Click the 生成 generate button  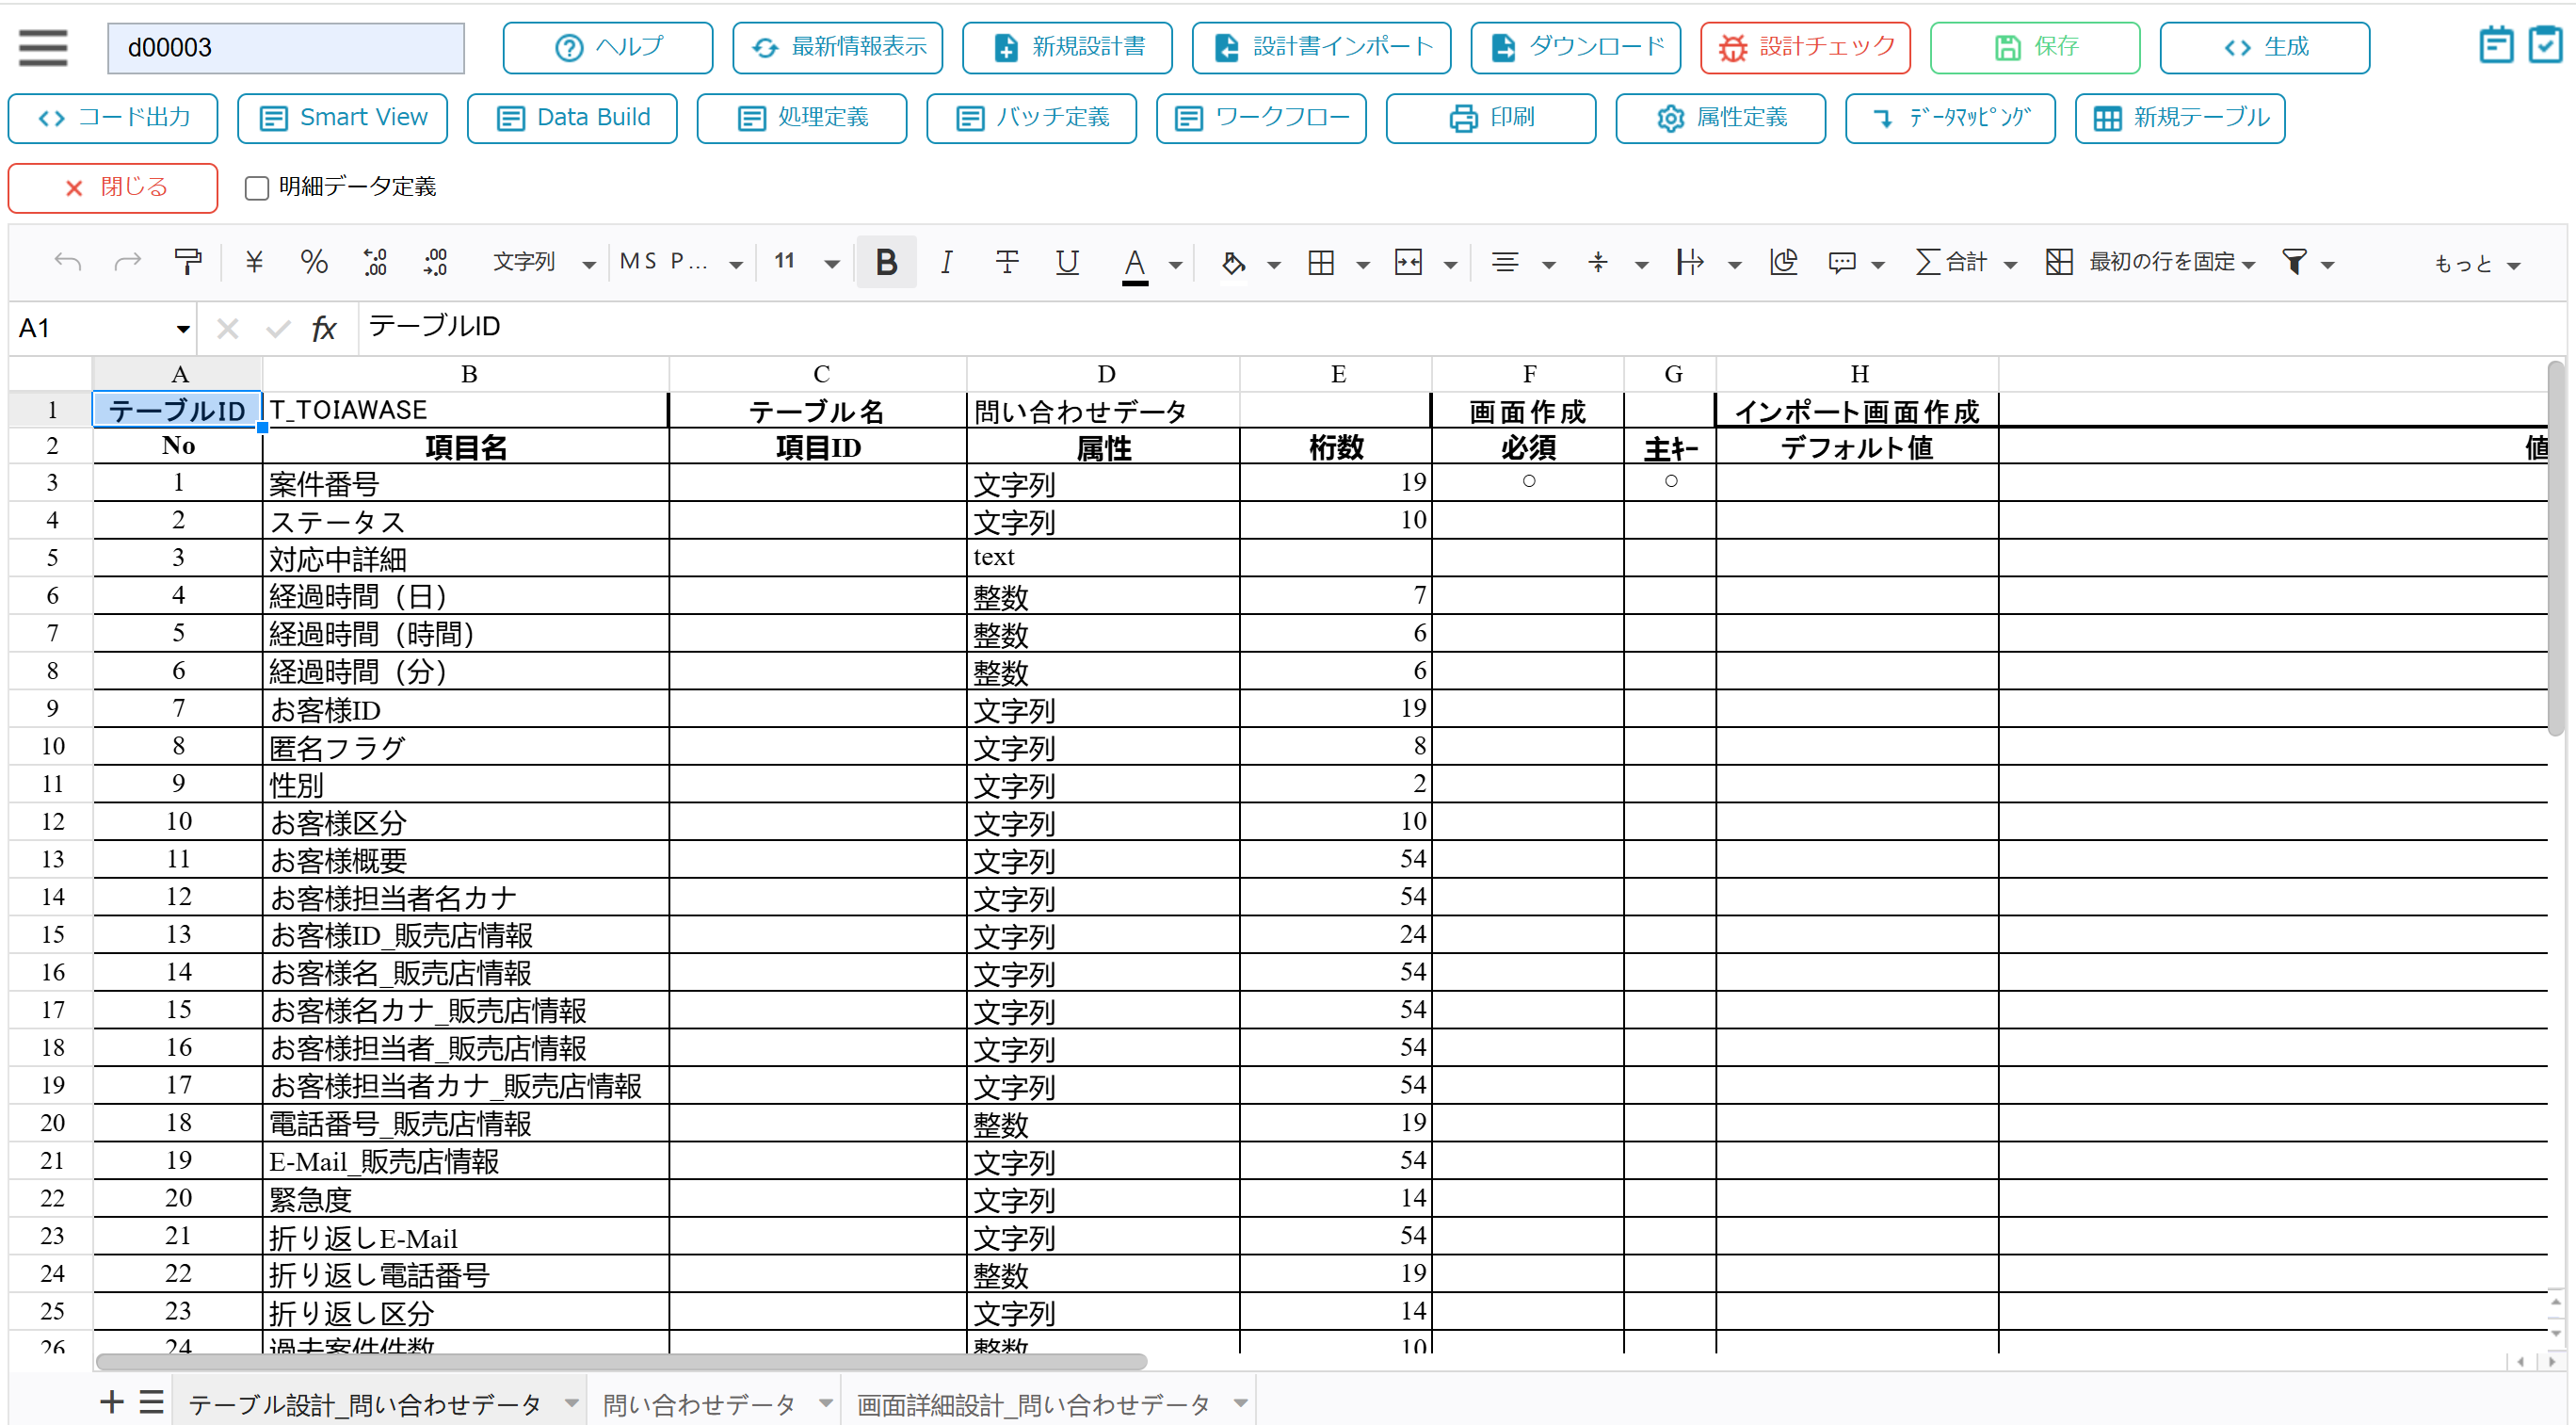(x=2264, y=47)
